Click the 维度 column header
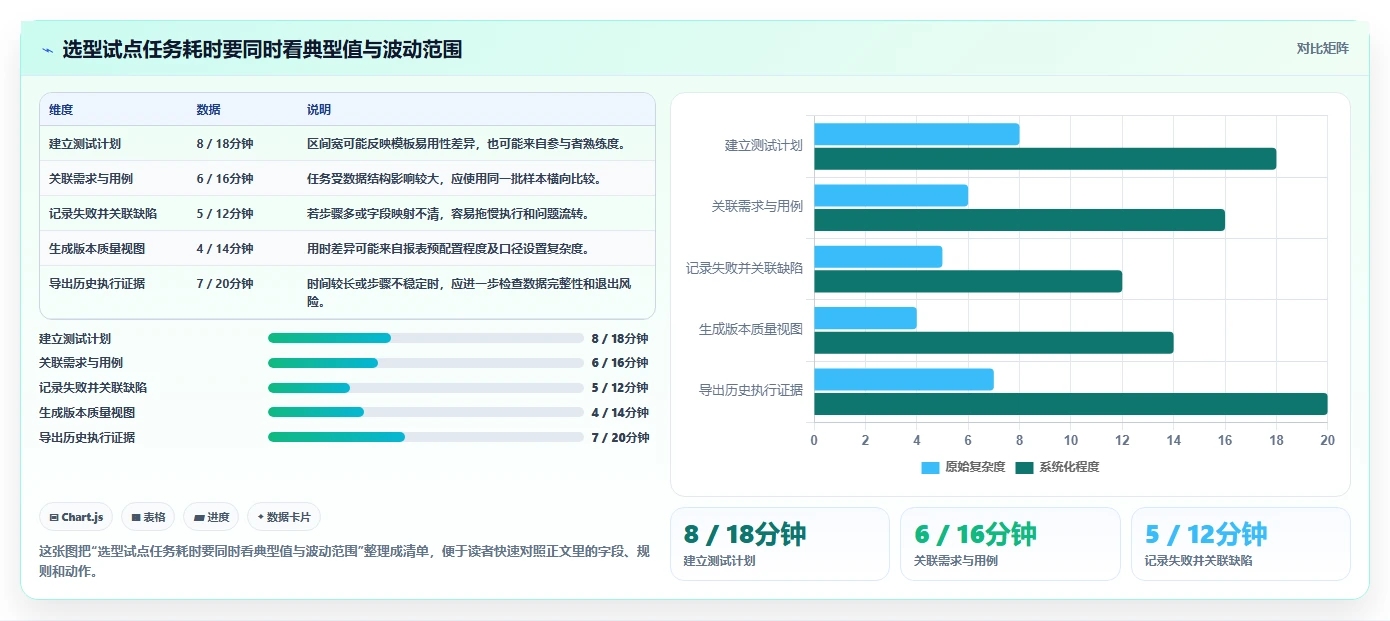Viewport: 1390px width, 621px height. (x=61, y=110)
